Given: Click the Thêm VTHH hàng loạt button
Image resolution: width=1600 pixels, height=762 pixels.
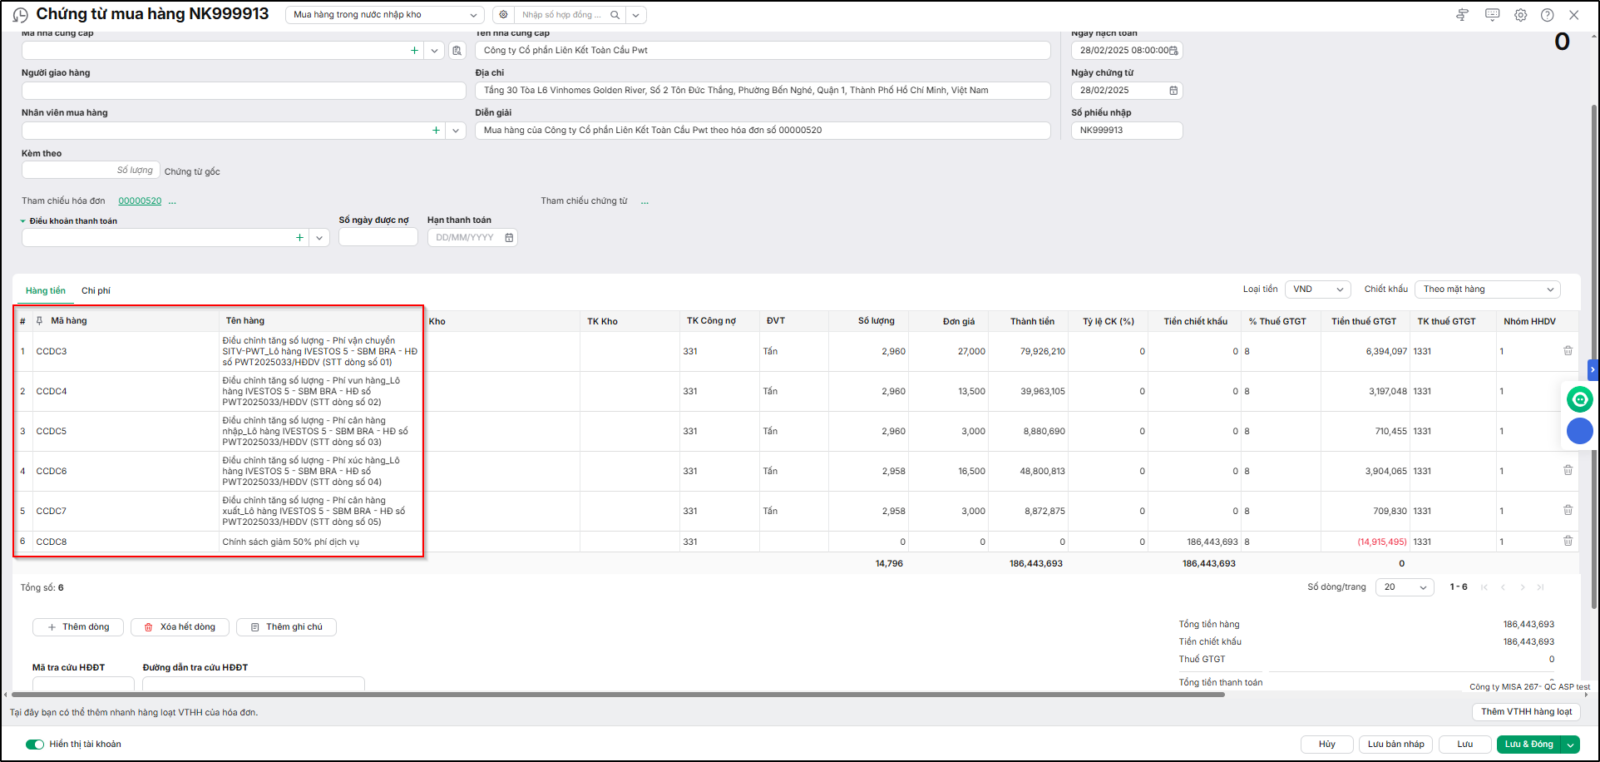Looking at the screenshot, I should pos(1526,712).
